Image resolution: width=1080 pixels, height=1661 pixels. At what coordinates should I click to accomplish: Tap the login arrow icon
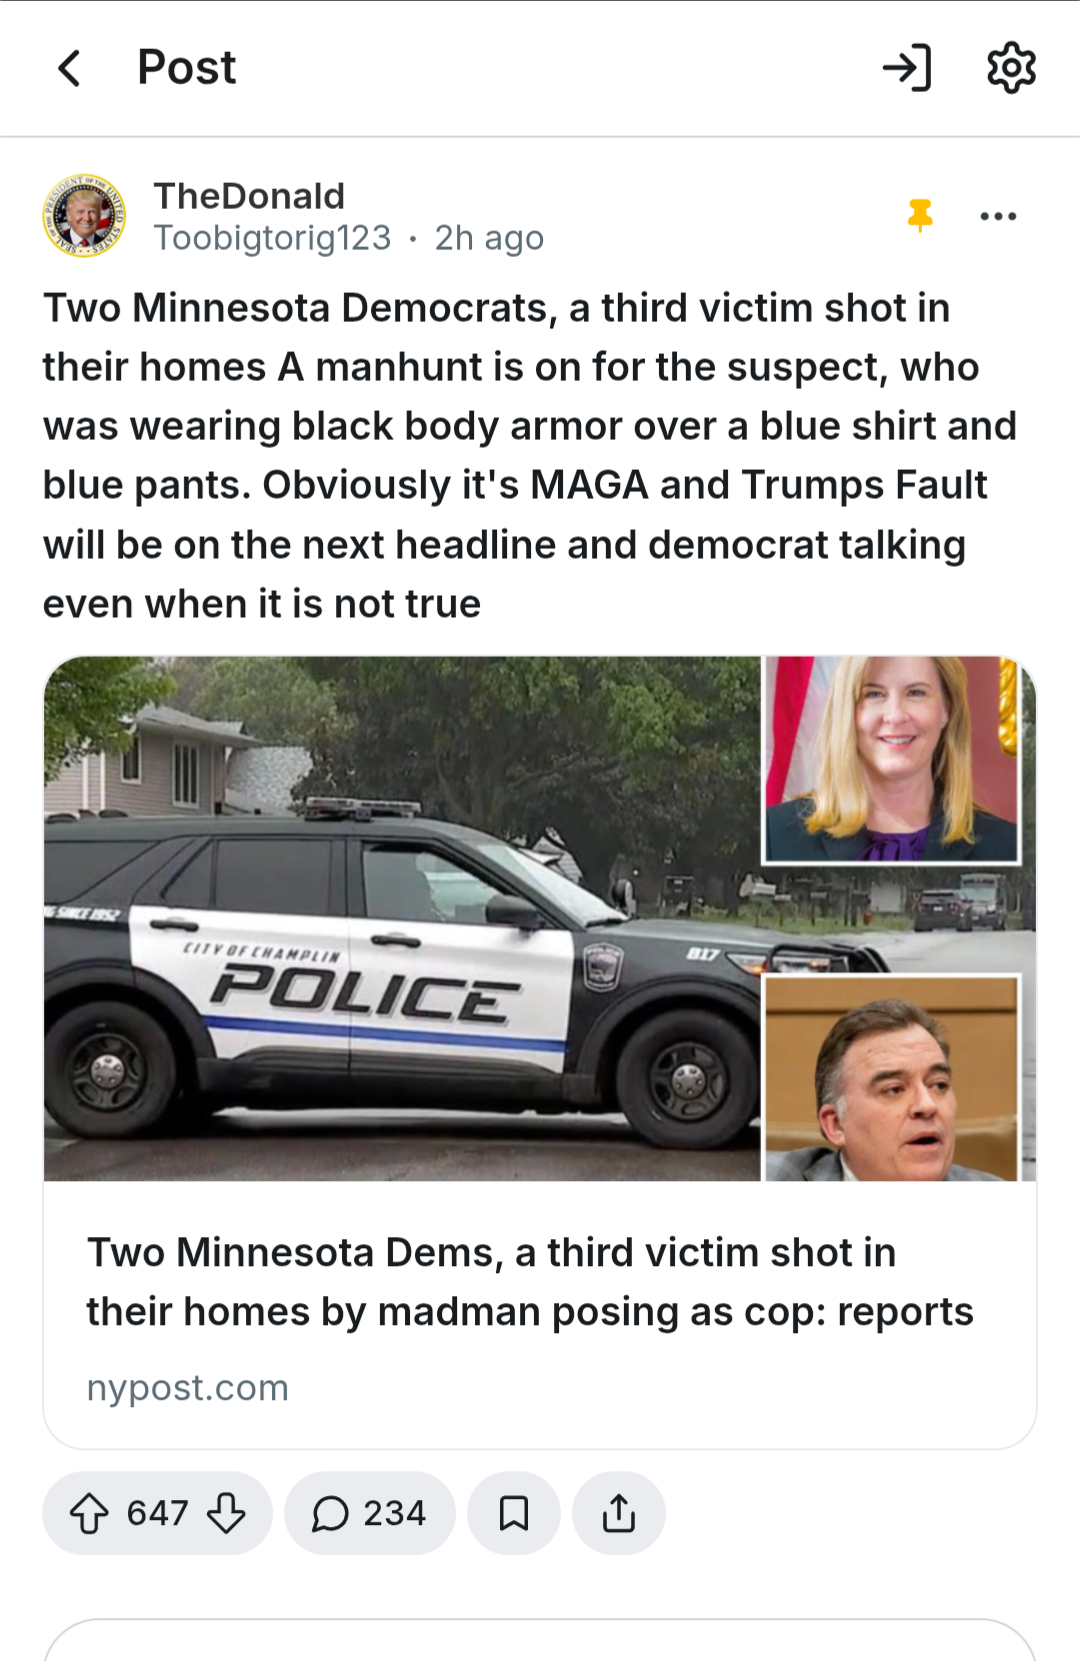(x=907, y=68)
